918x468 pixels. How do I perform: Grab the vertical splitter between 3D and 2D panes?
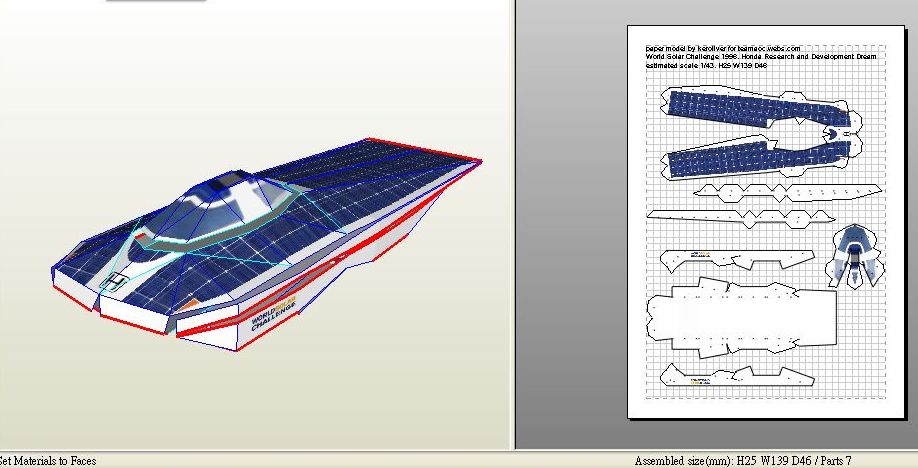click(513, 220)
